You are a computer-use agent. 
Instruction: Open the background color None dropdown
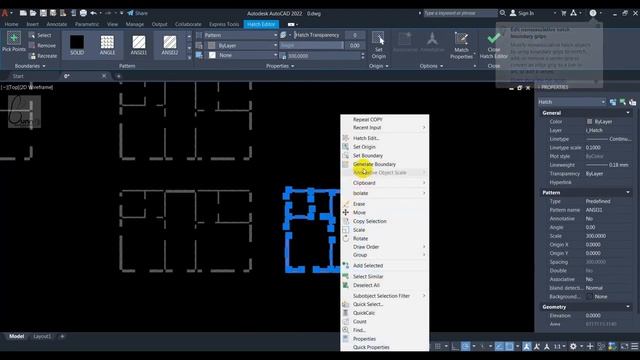click(x=240, y=55)
